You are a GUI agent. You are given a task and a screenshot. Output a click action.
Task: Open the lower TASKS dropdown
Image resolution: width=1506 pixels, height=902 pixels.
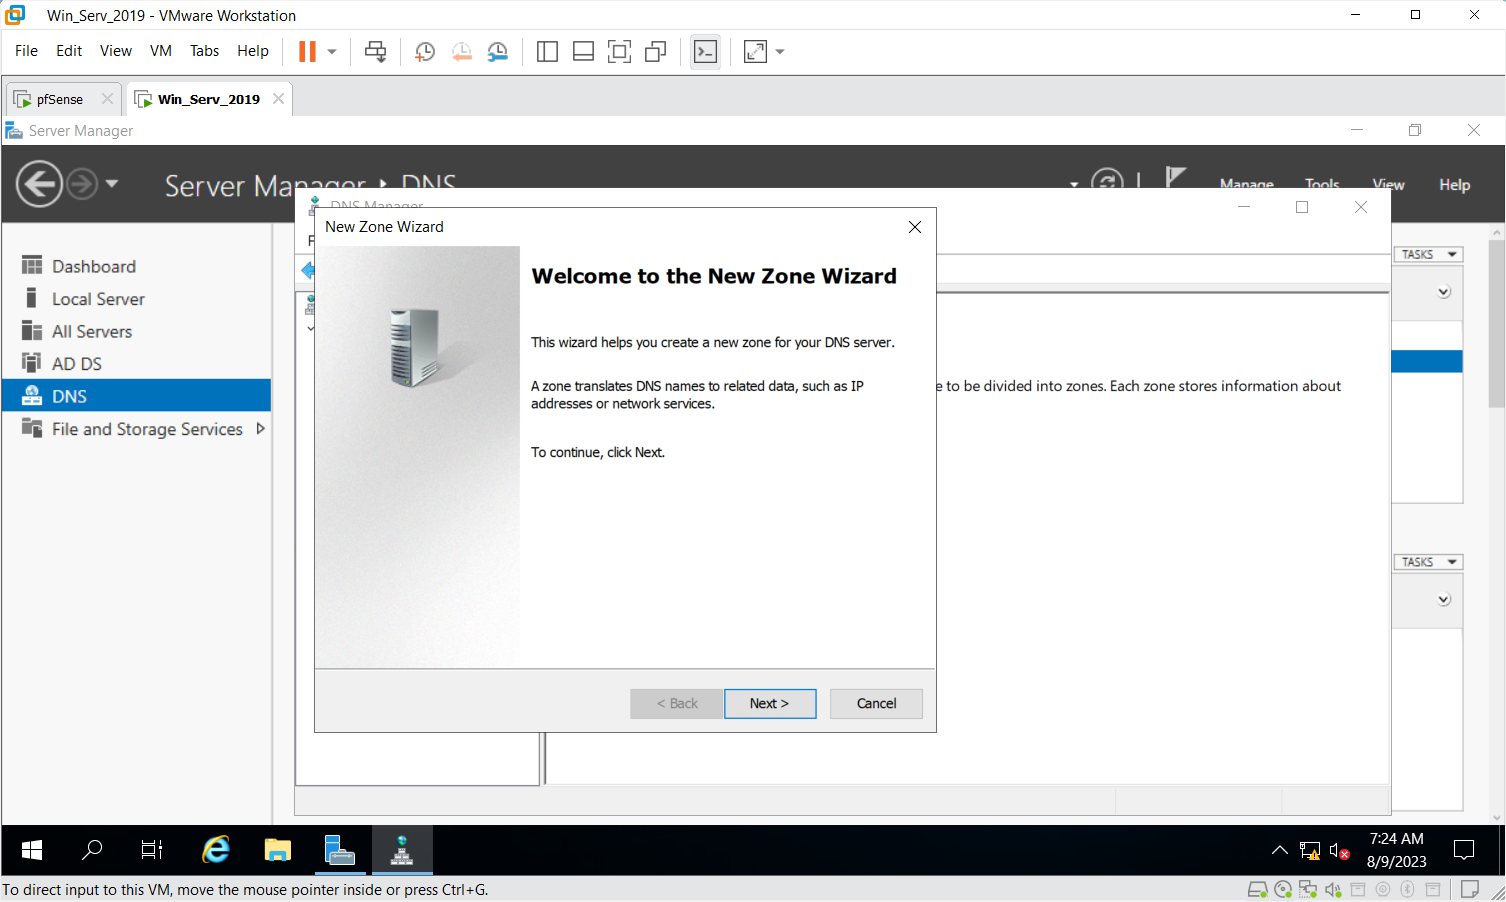coord(1428,562)
